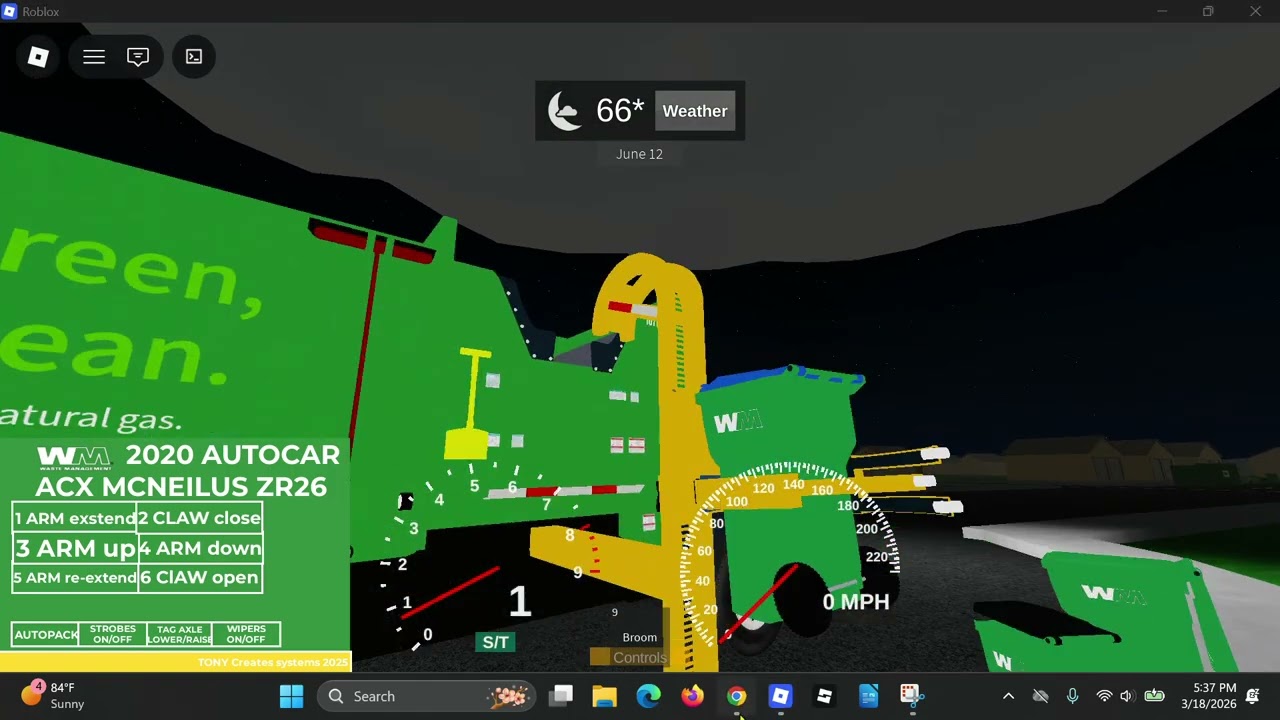Open the Snipping Tool taskbar icon
This screenshot has width=1280, height=720.
911,696
